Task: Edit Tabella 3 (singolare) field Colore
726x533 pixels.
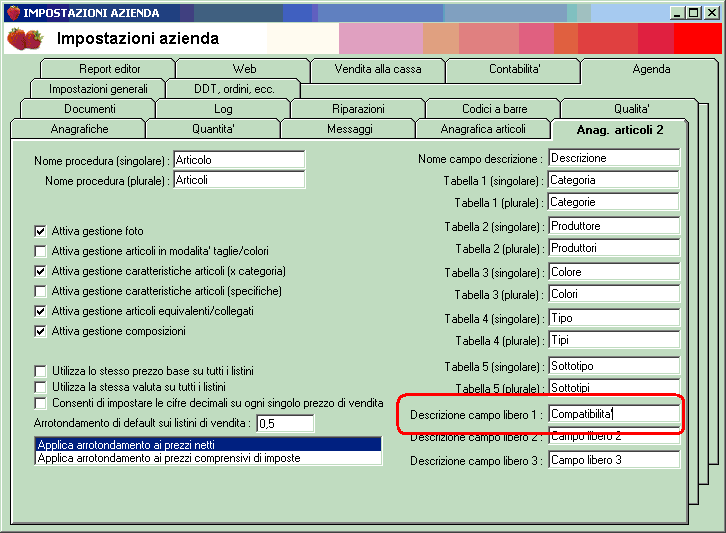Action: [x=614, y=272]
